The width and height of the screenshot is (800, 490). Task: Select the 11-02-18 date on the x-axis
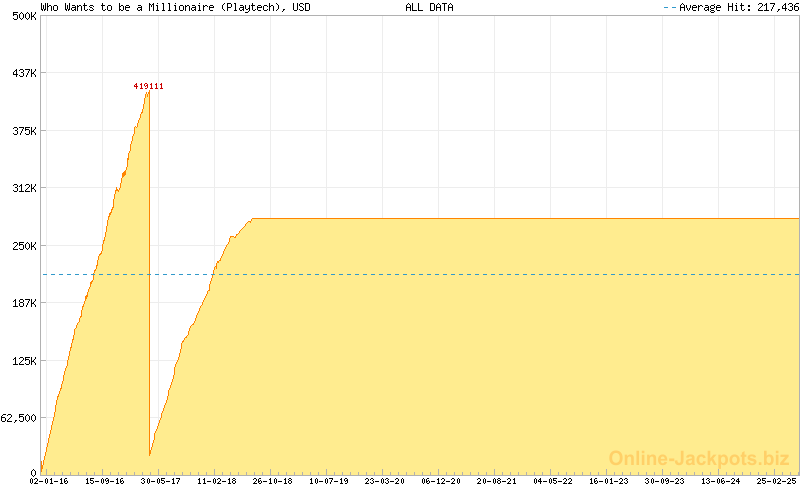tap(217, 481)
